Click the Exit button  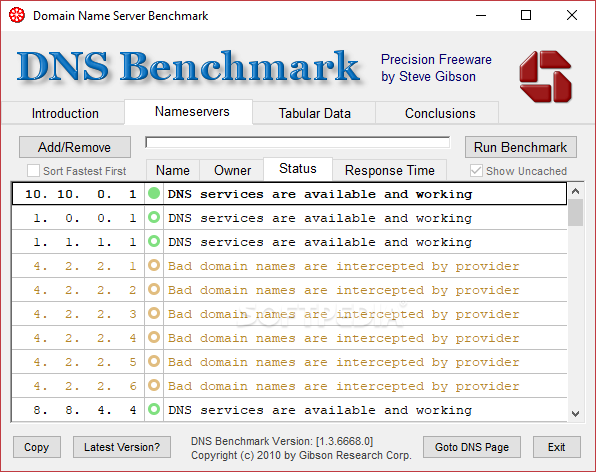(556, 447)
